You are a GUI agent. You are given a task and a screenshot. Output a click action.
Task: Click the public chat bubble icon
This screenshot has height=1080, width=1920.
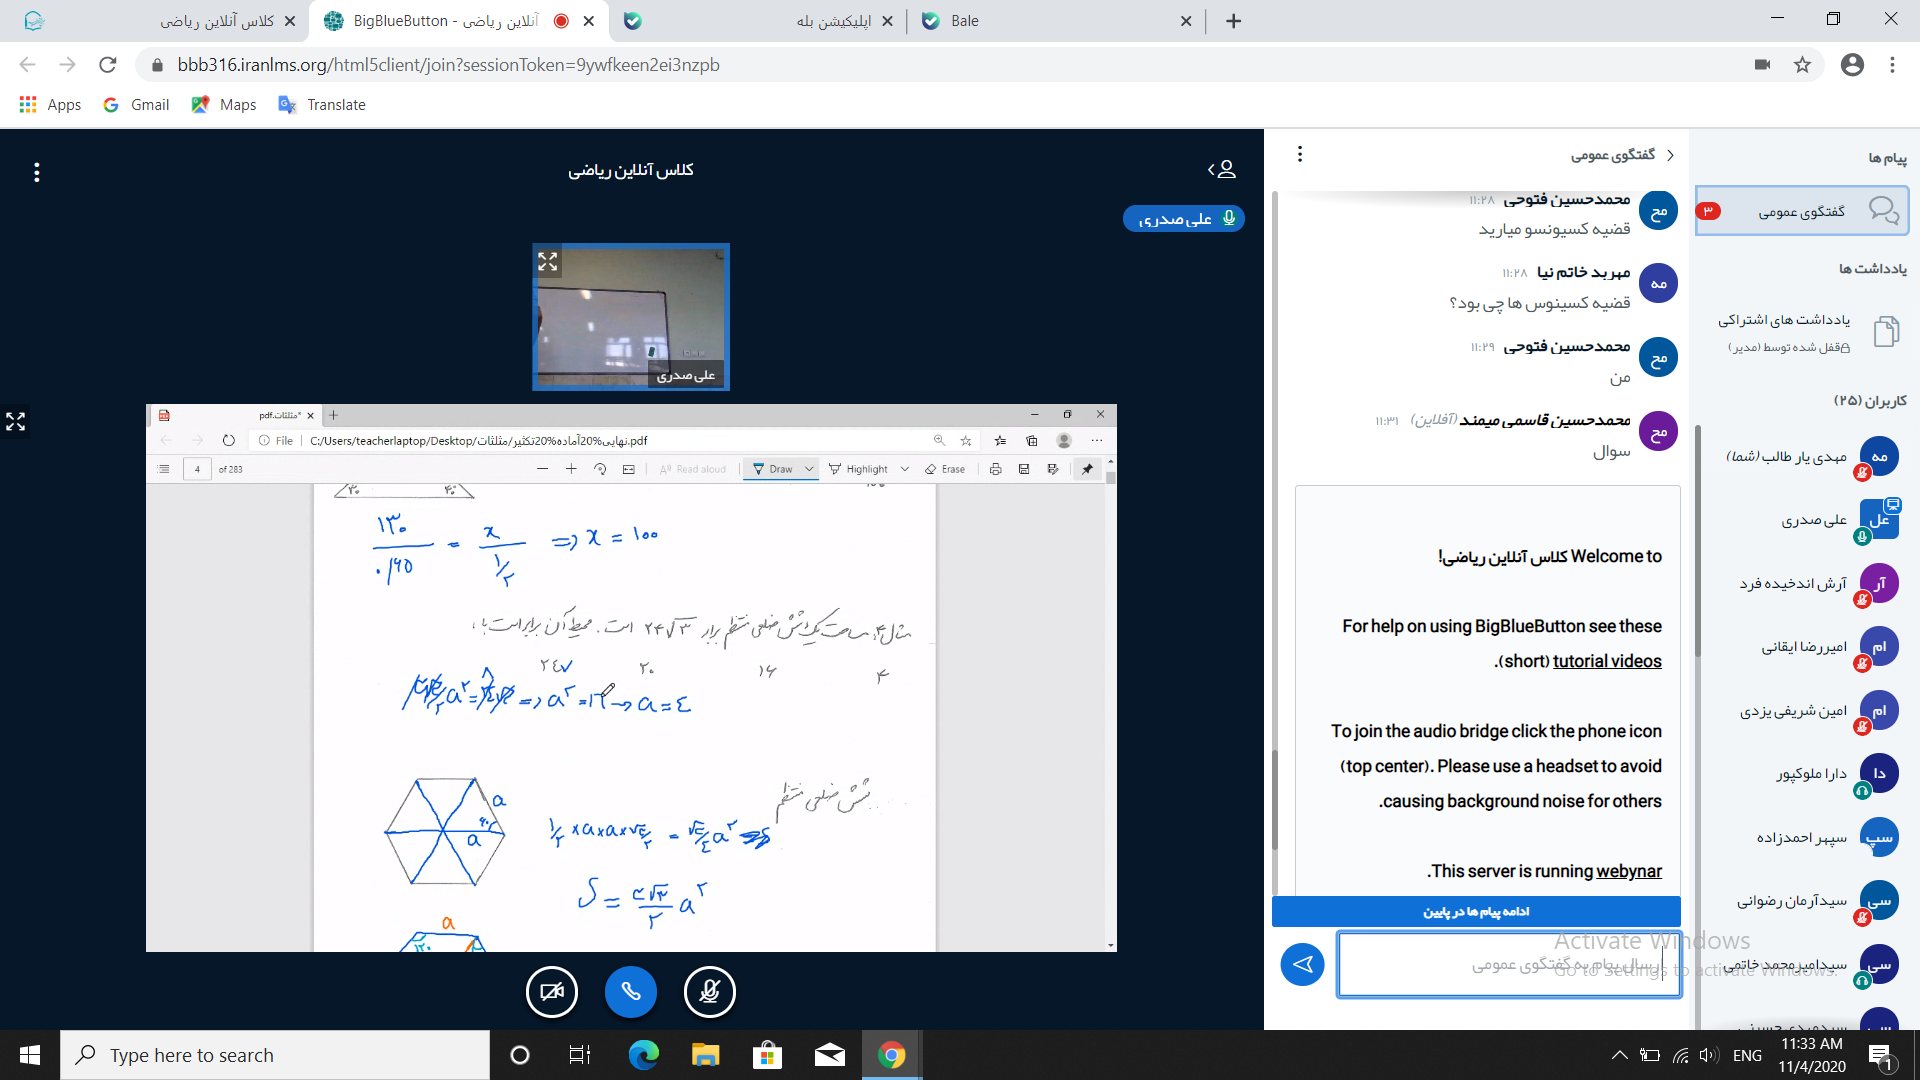(x=1883, y=211)
